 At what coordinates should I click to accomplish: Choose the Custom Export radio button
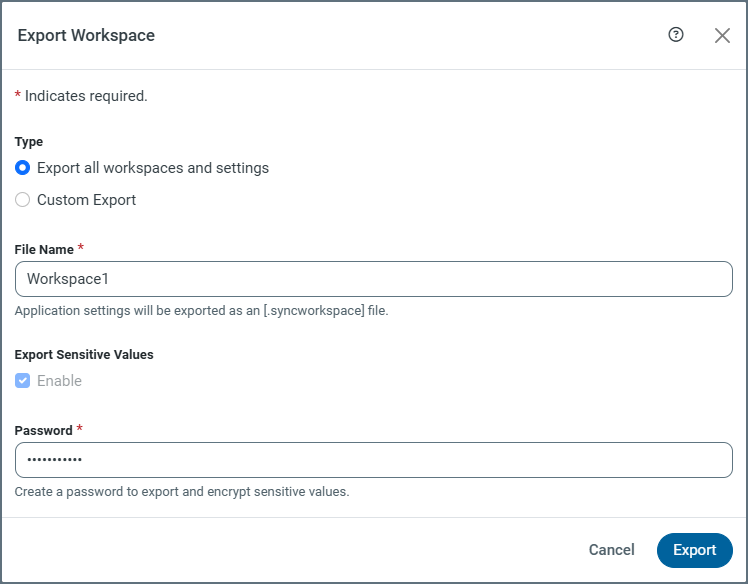click(x=23, y=200)
